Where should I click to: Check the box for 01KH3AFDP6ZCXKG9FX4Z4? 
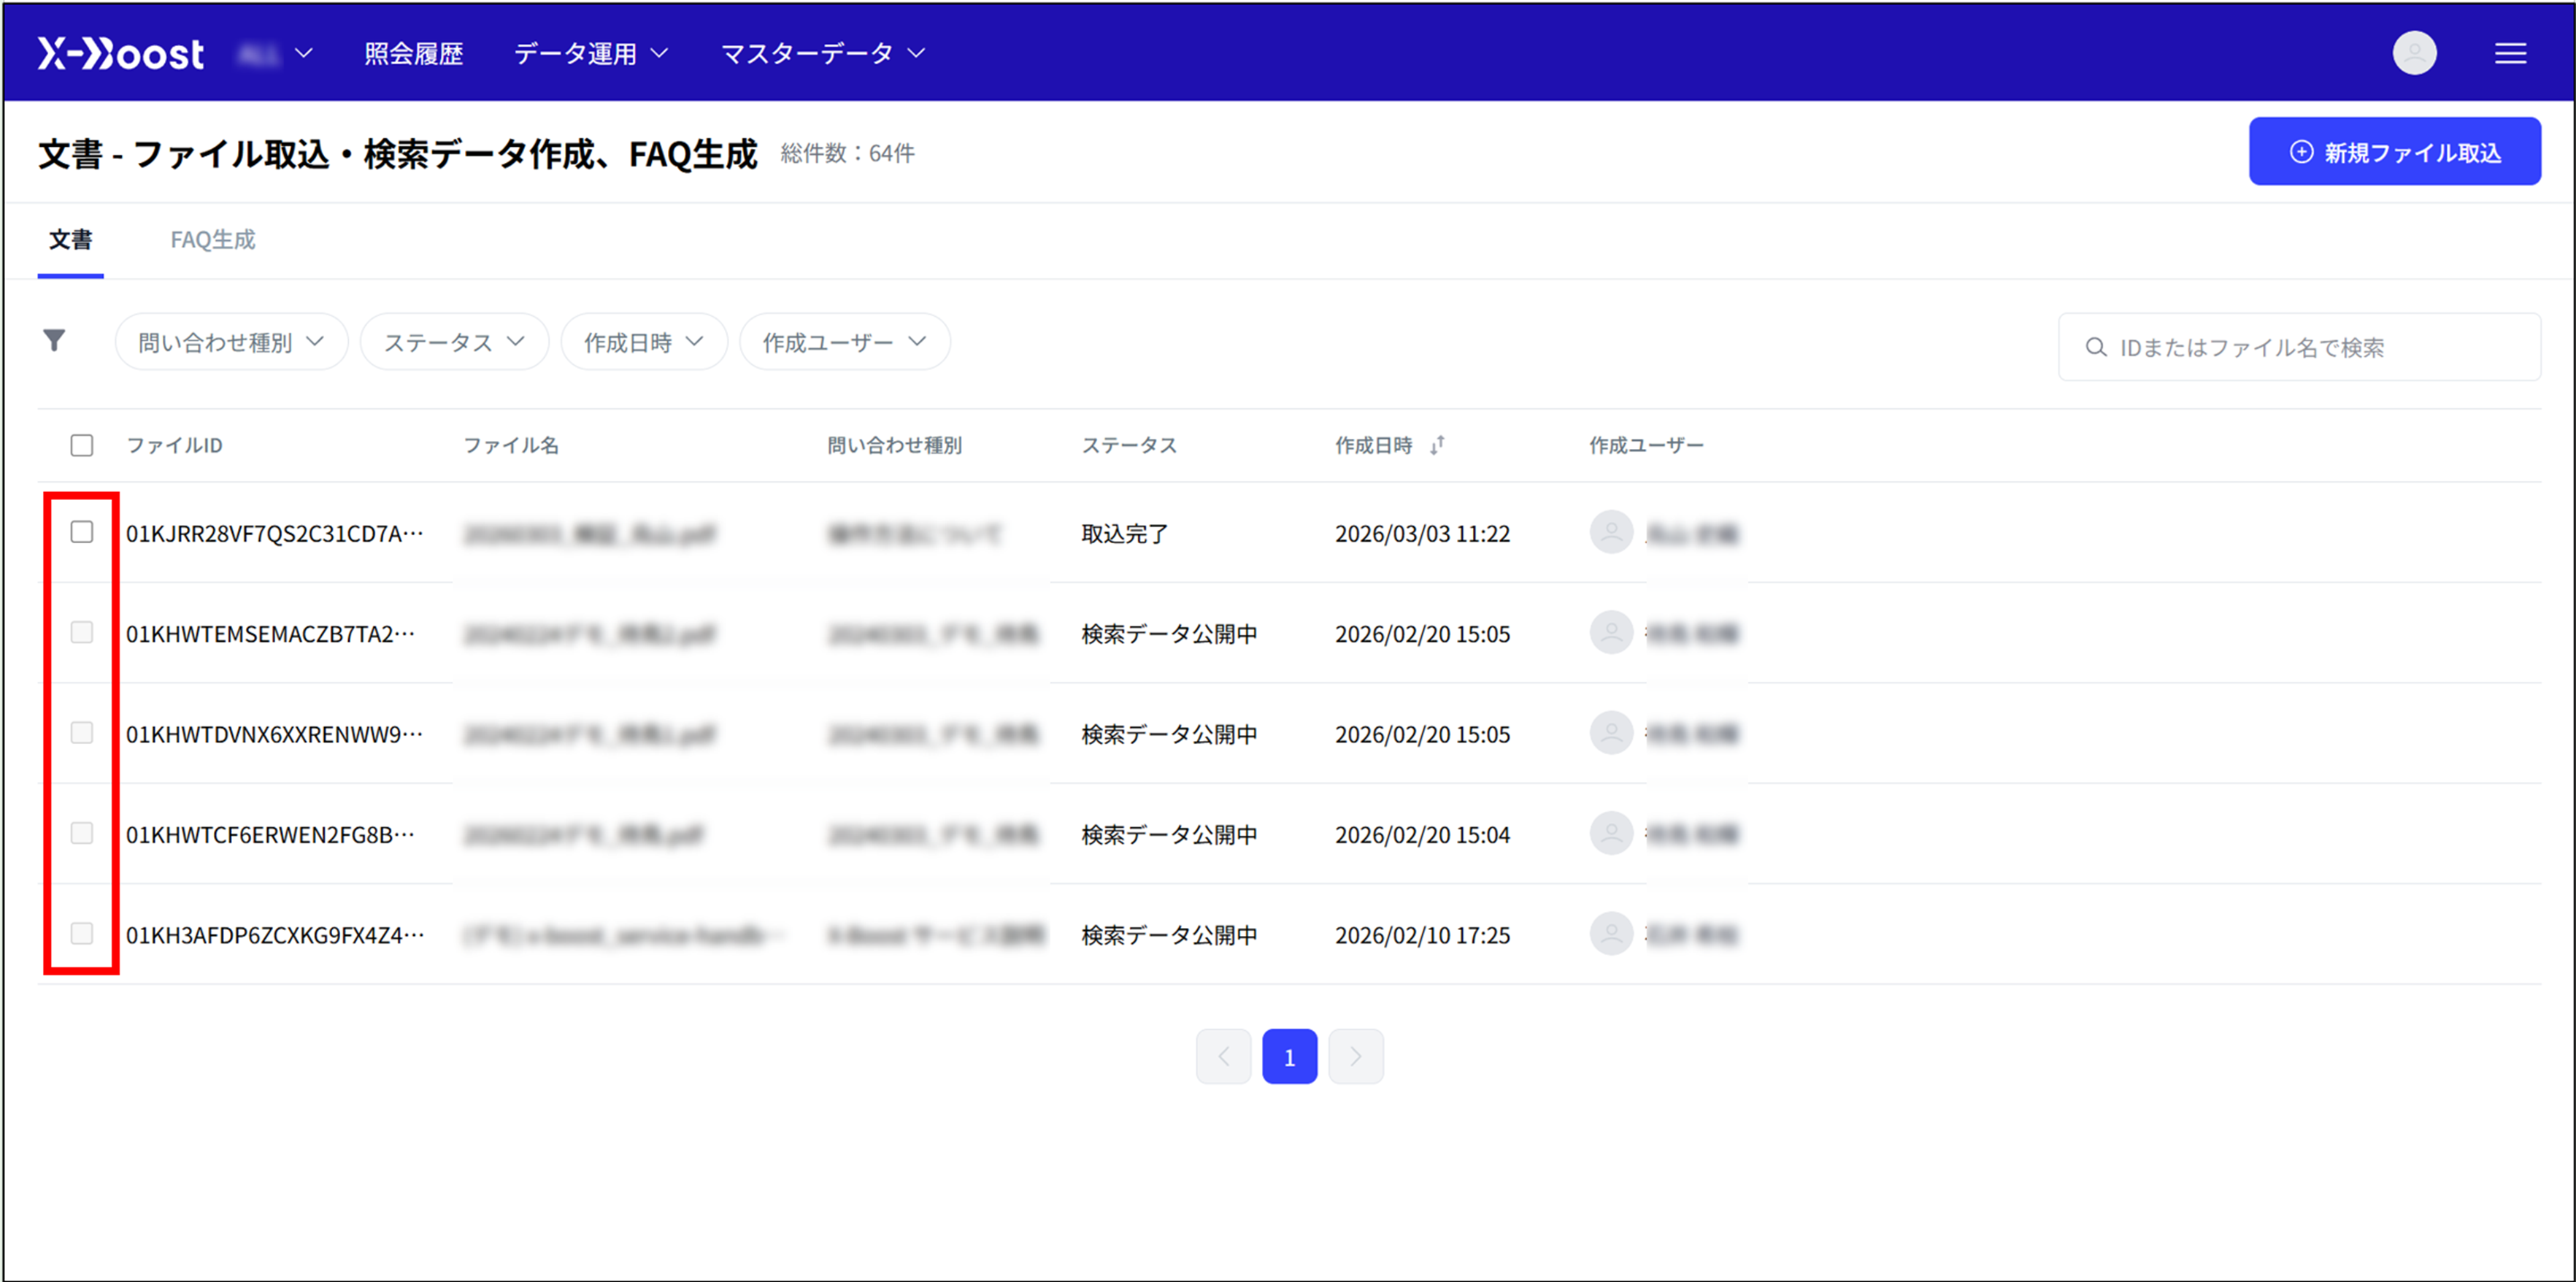82,933
